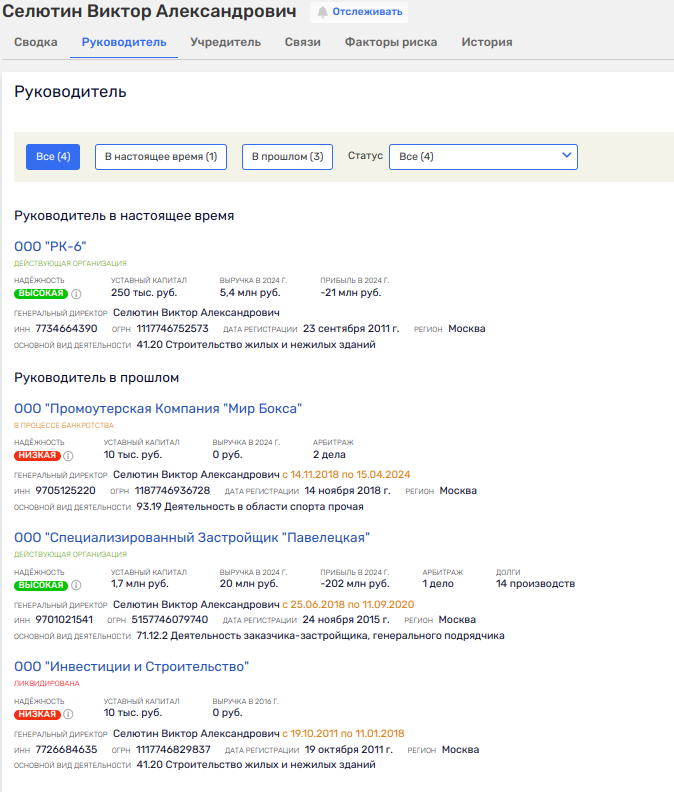Open reliability info icon for "Инвестиции и Строительство"
Image resolution: width=674 pixels, height=792 pixels.
point(68,714)
